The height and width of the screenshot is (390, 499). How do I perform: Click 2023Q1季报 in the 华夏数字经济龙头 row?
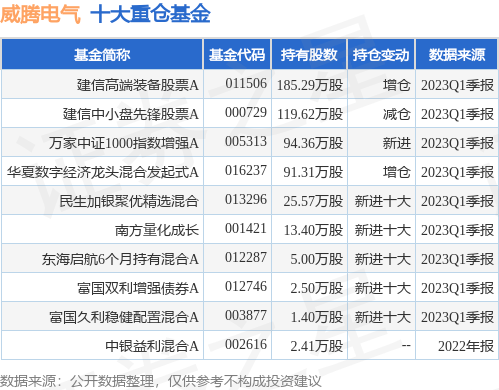(x=457, y=172)
